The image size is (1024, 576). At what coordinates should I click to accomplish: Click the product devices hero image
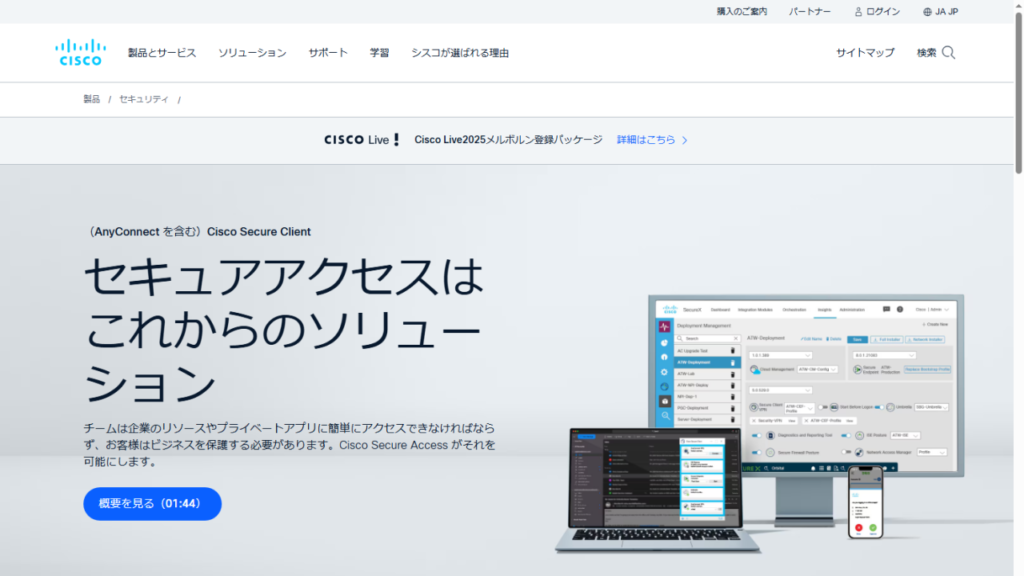(760, 423)
